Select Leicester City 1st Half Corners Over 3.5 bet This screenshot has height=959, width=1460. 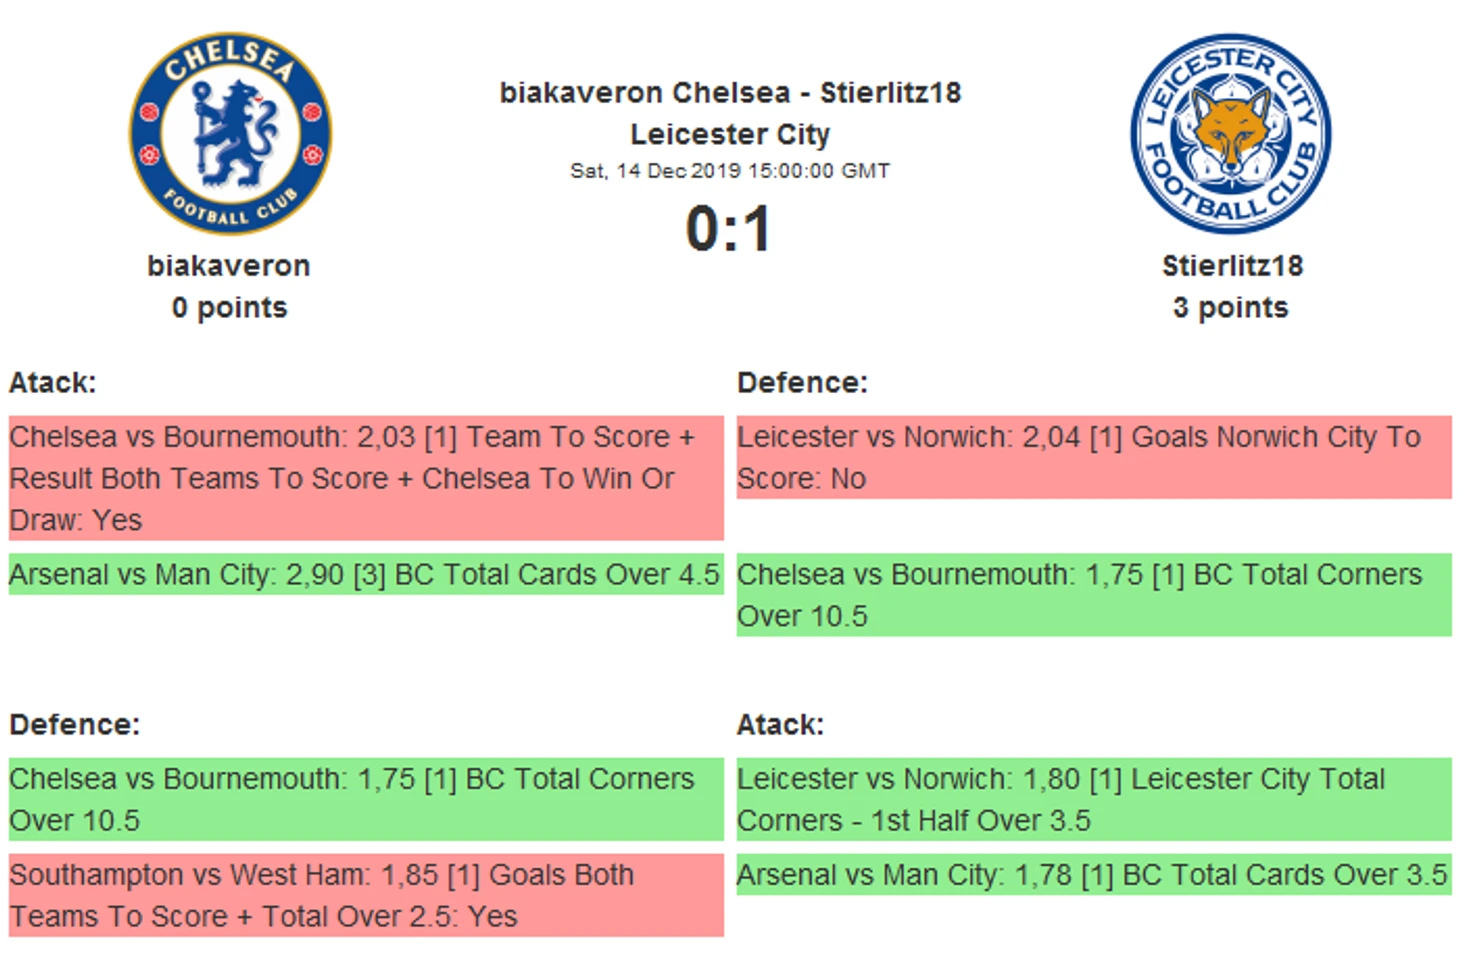tap(1094, 799)
